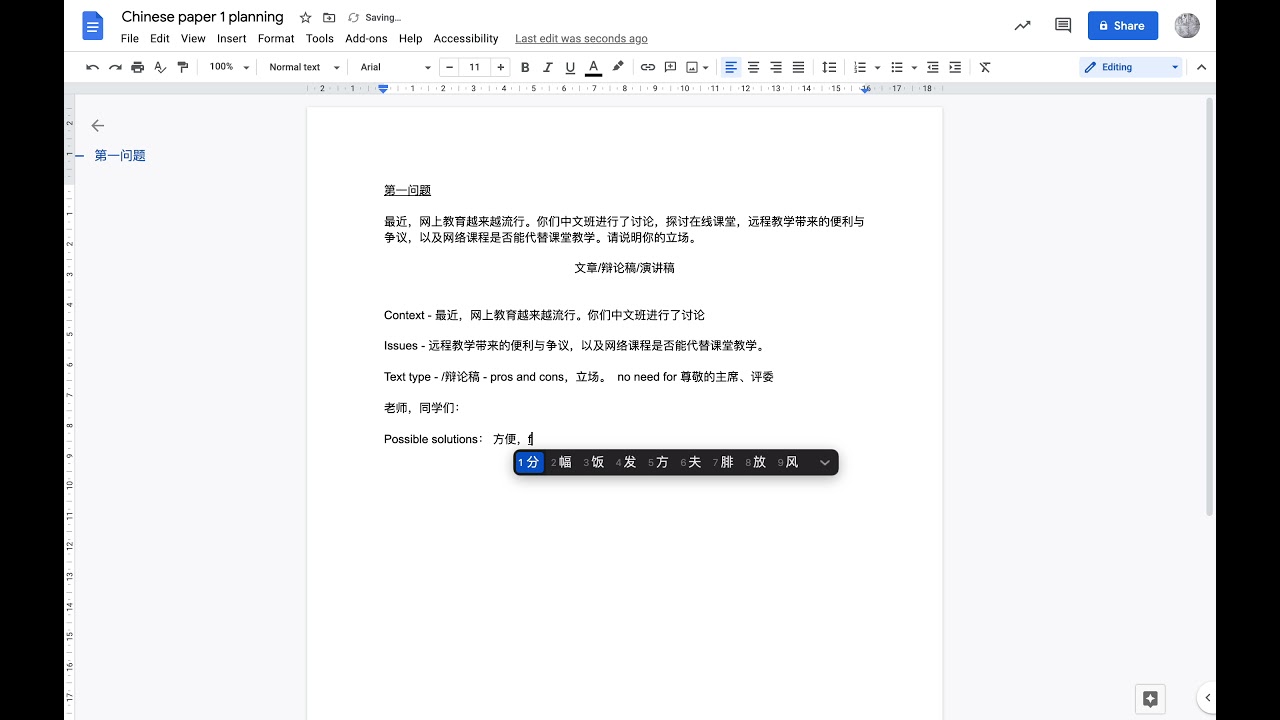This screenshot has height=720, width=1280.
Task: Click the document title Chinese paper 1 planning
Action: coord(202,17)
